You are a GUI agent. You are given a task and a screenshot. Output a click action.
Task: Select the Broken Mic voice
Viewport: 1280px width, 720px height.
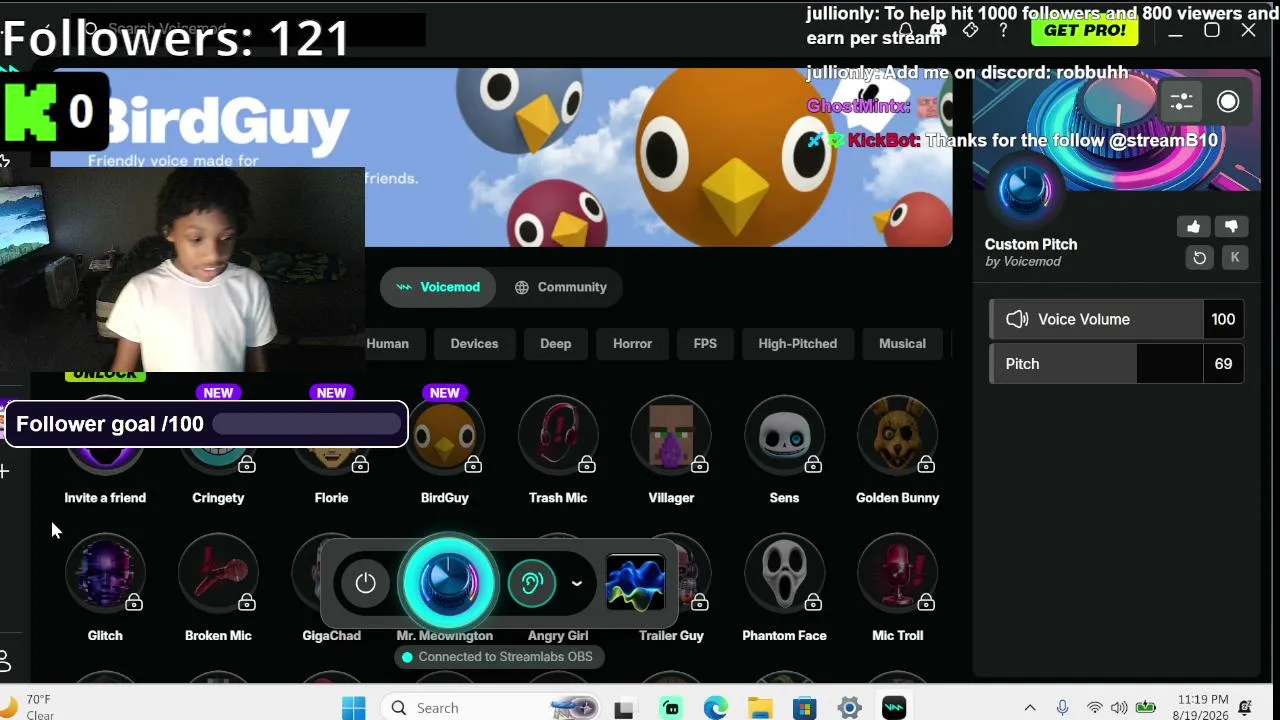tap(218, 575)
